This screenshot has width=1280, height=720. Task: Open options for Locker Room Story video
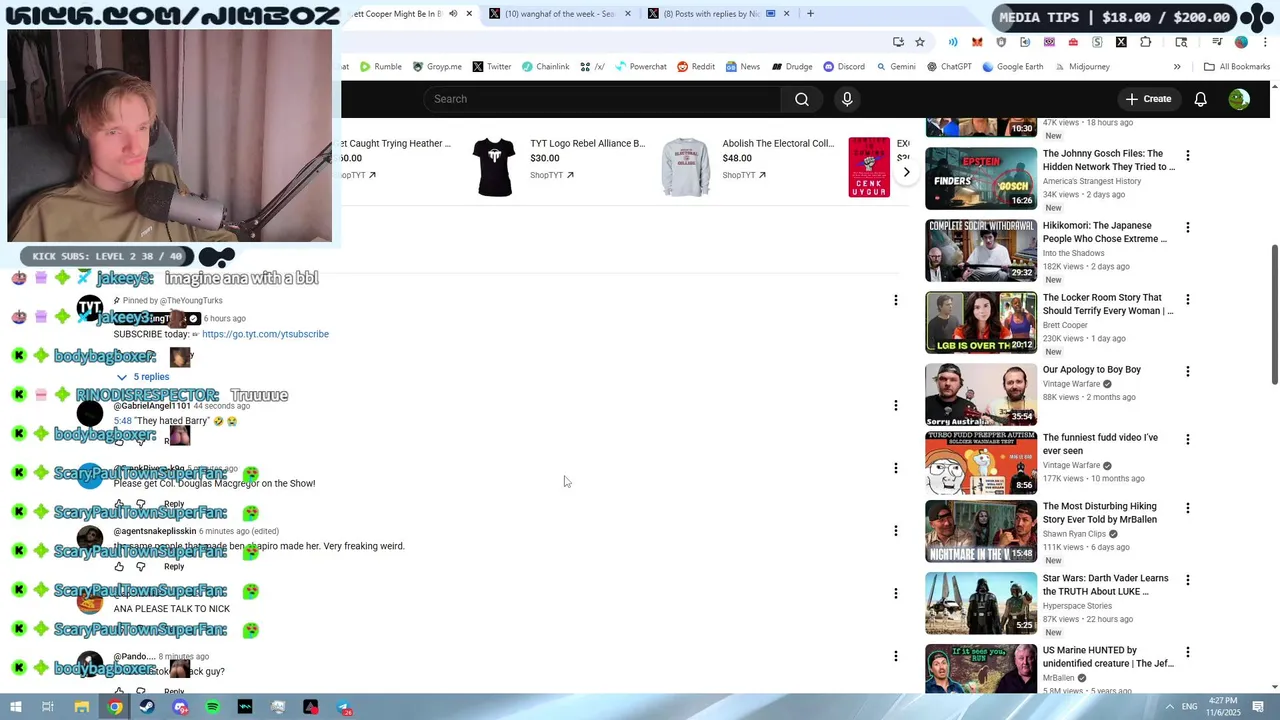coord(1187,300)
